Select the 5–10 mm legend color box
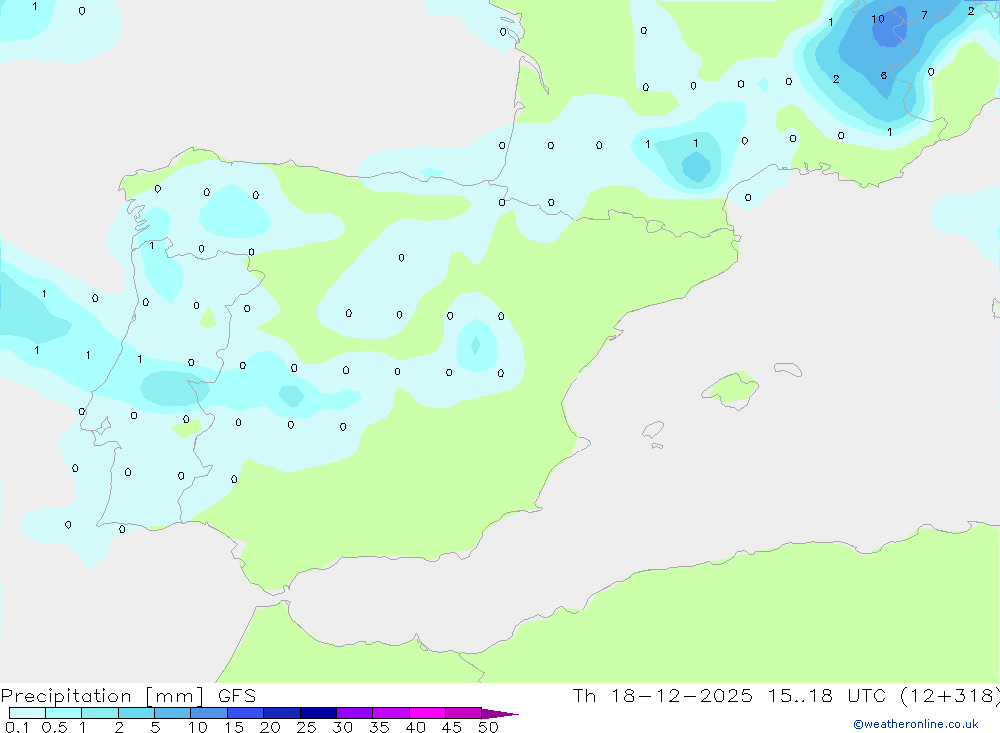1000x733 pixels. coord(173,713)
